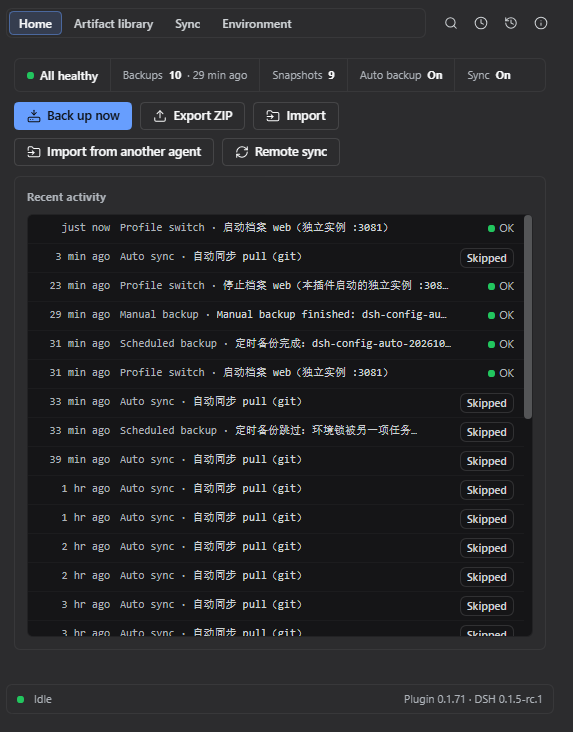Viewport: 573px width, 732px height.
Task: Click the Sync On indicator
Action: pyautogui.click(x=489, y=75)
